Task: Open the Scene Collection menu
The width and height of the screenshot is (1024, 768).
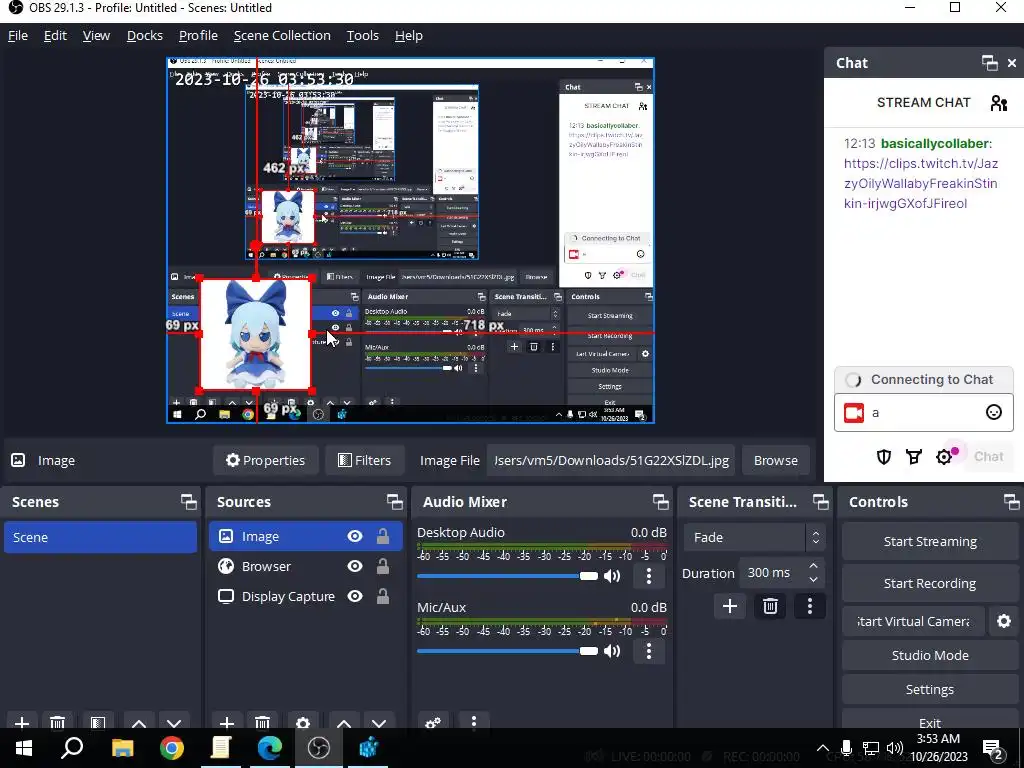Action: click(282, 35)
